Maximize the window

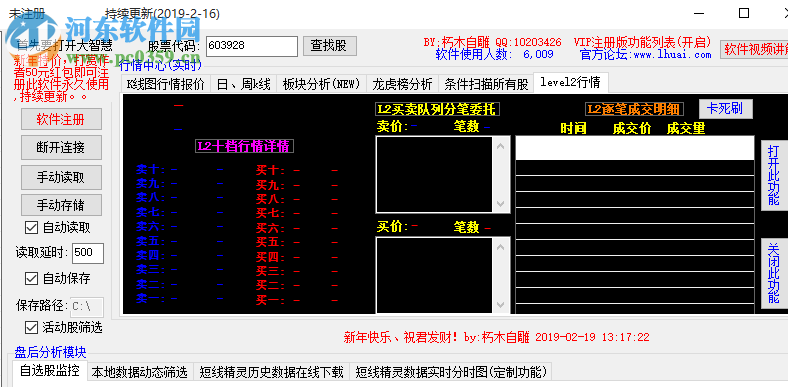(744, 13)
